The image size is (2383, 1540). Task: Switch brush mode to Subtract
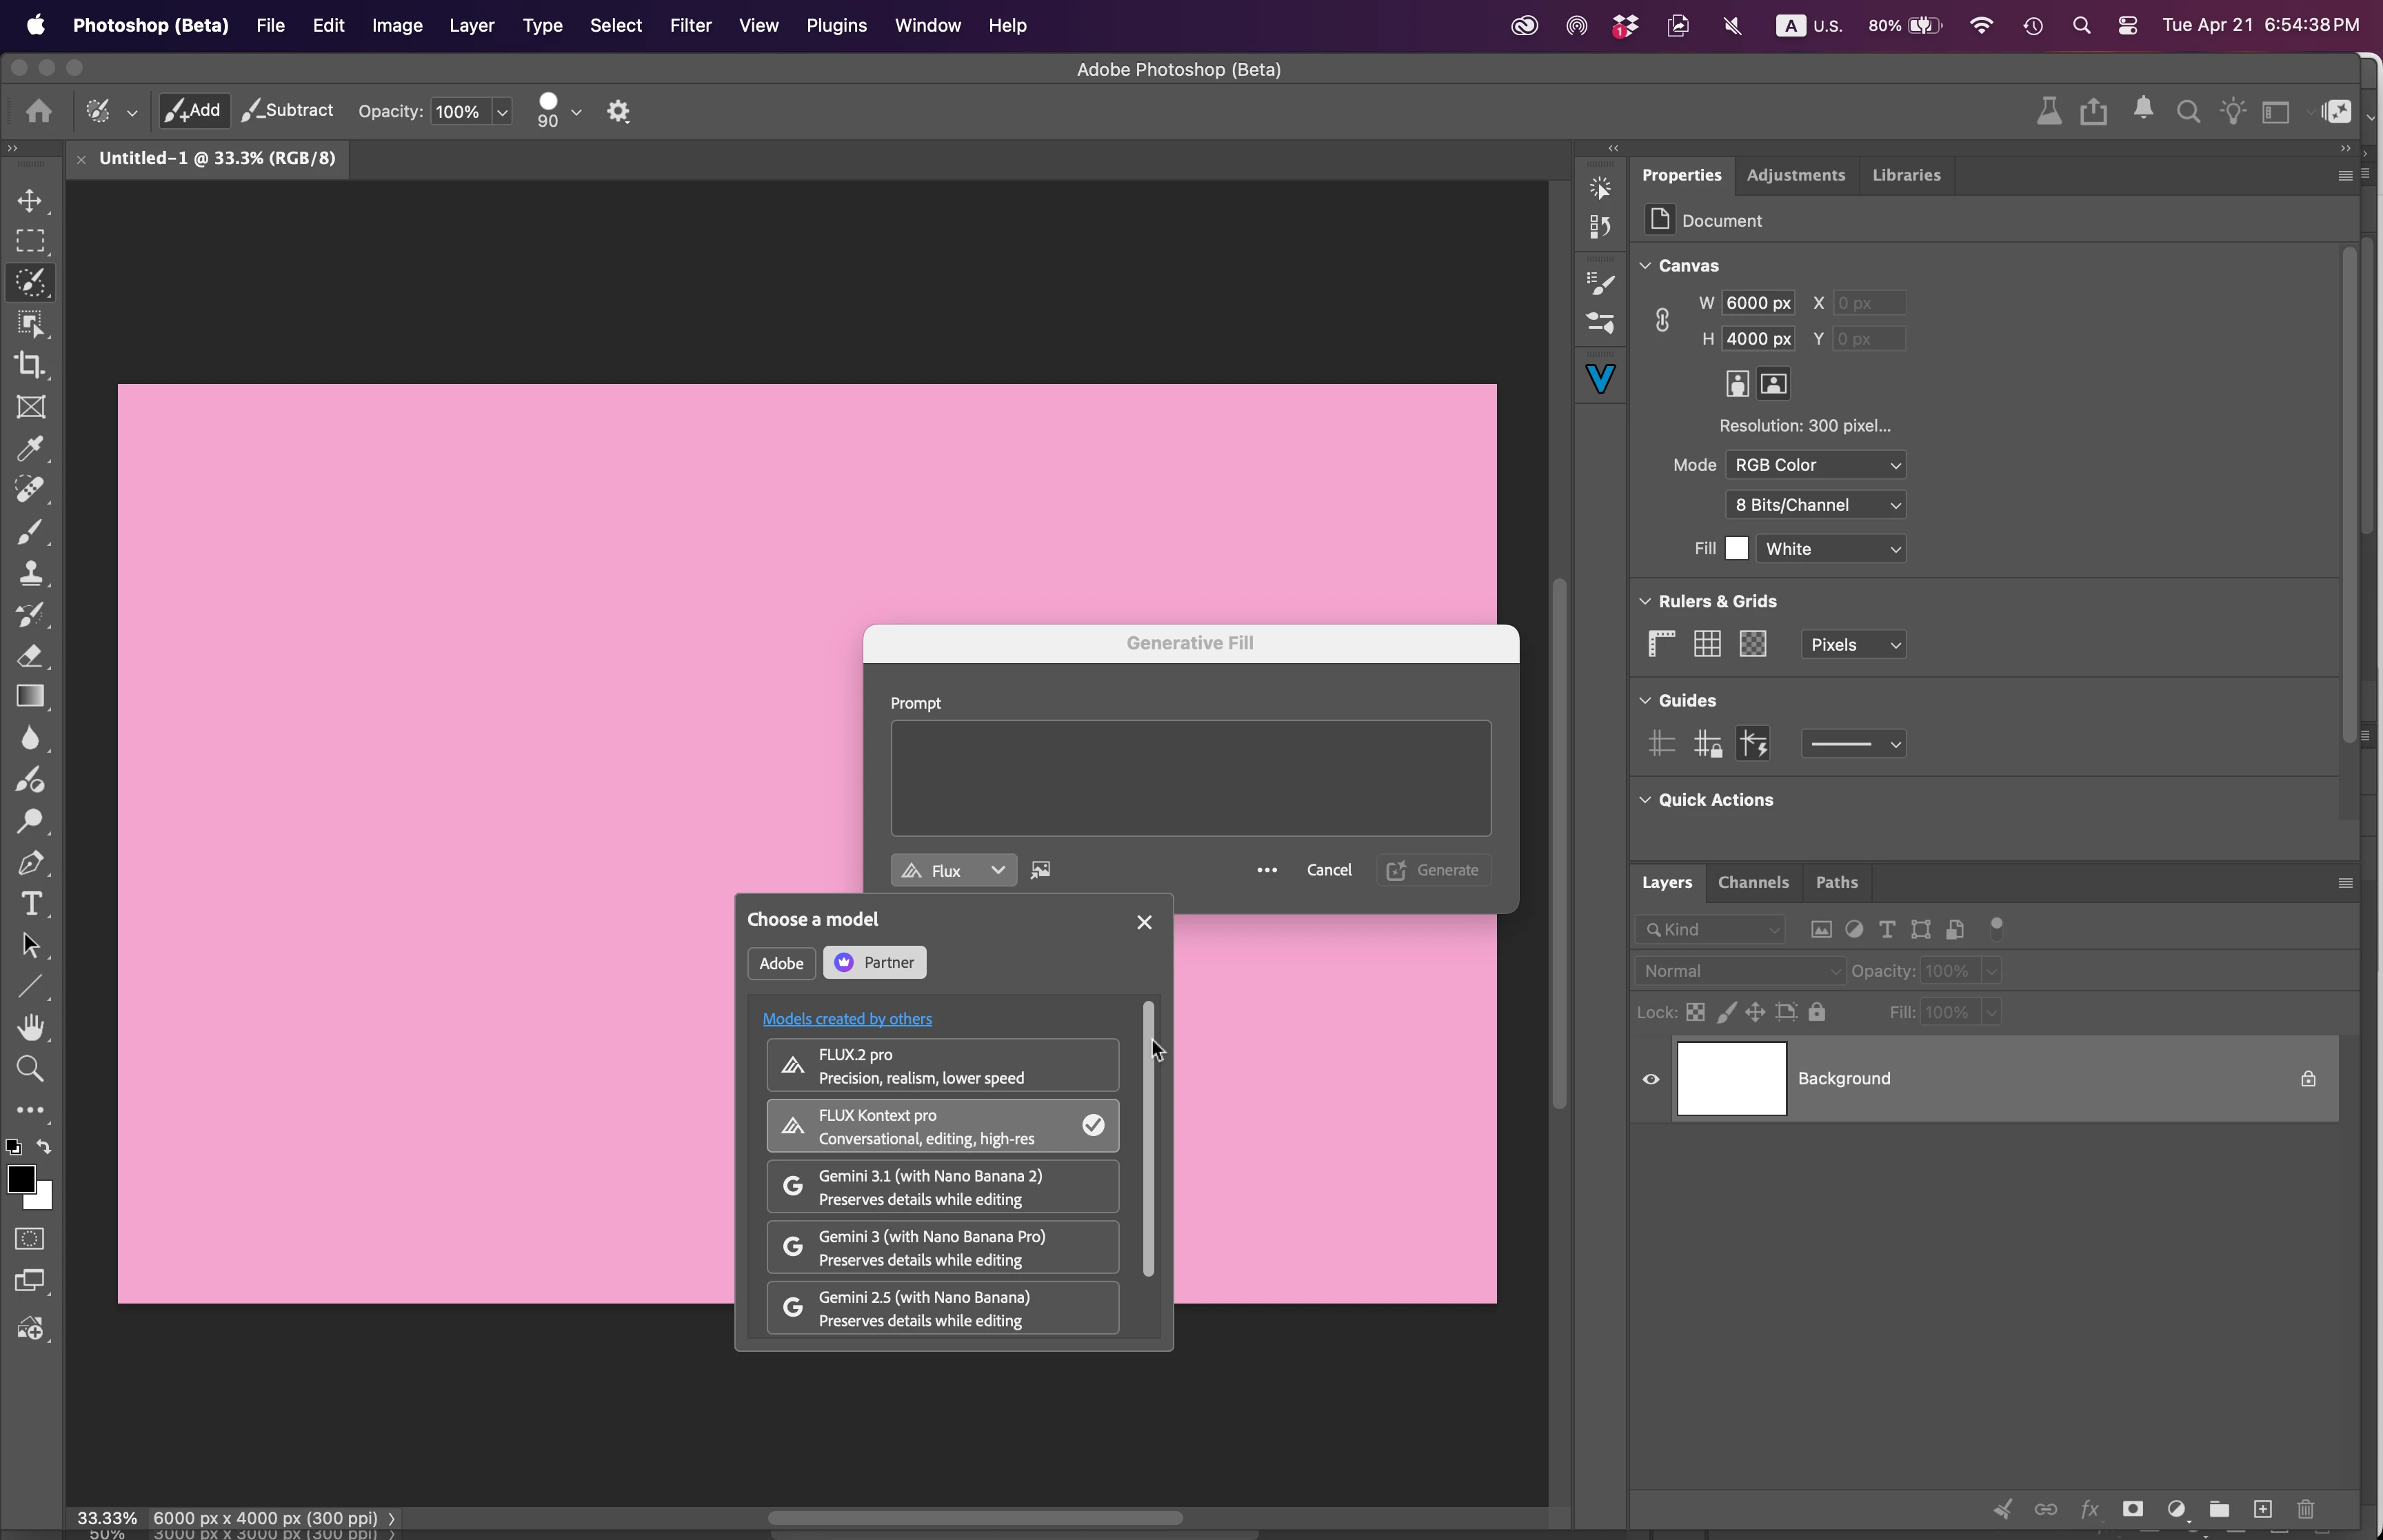[x=288, y=110]
